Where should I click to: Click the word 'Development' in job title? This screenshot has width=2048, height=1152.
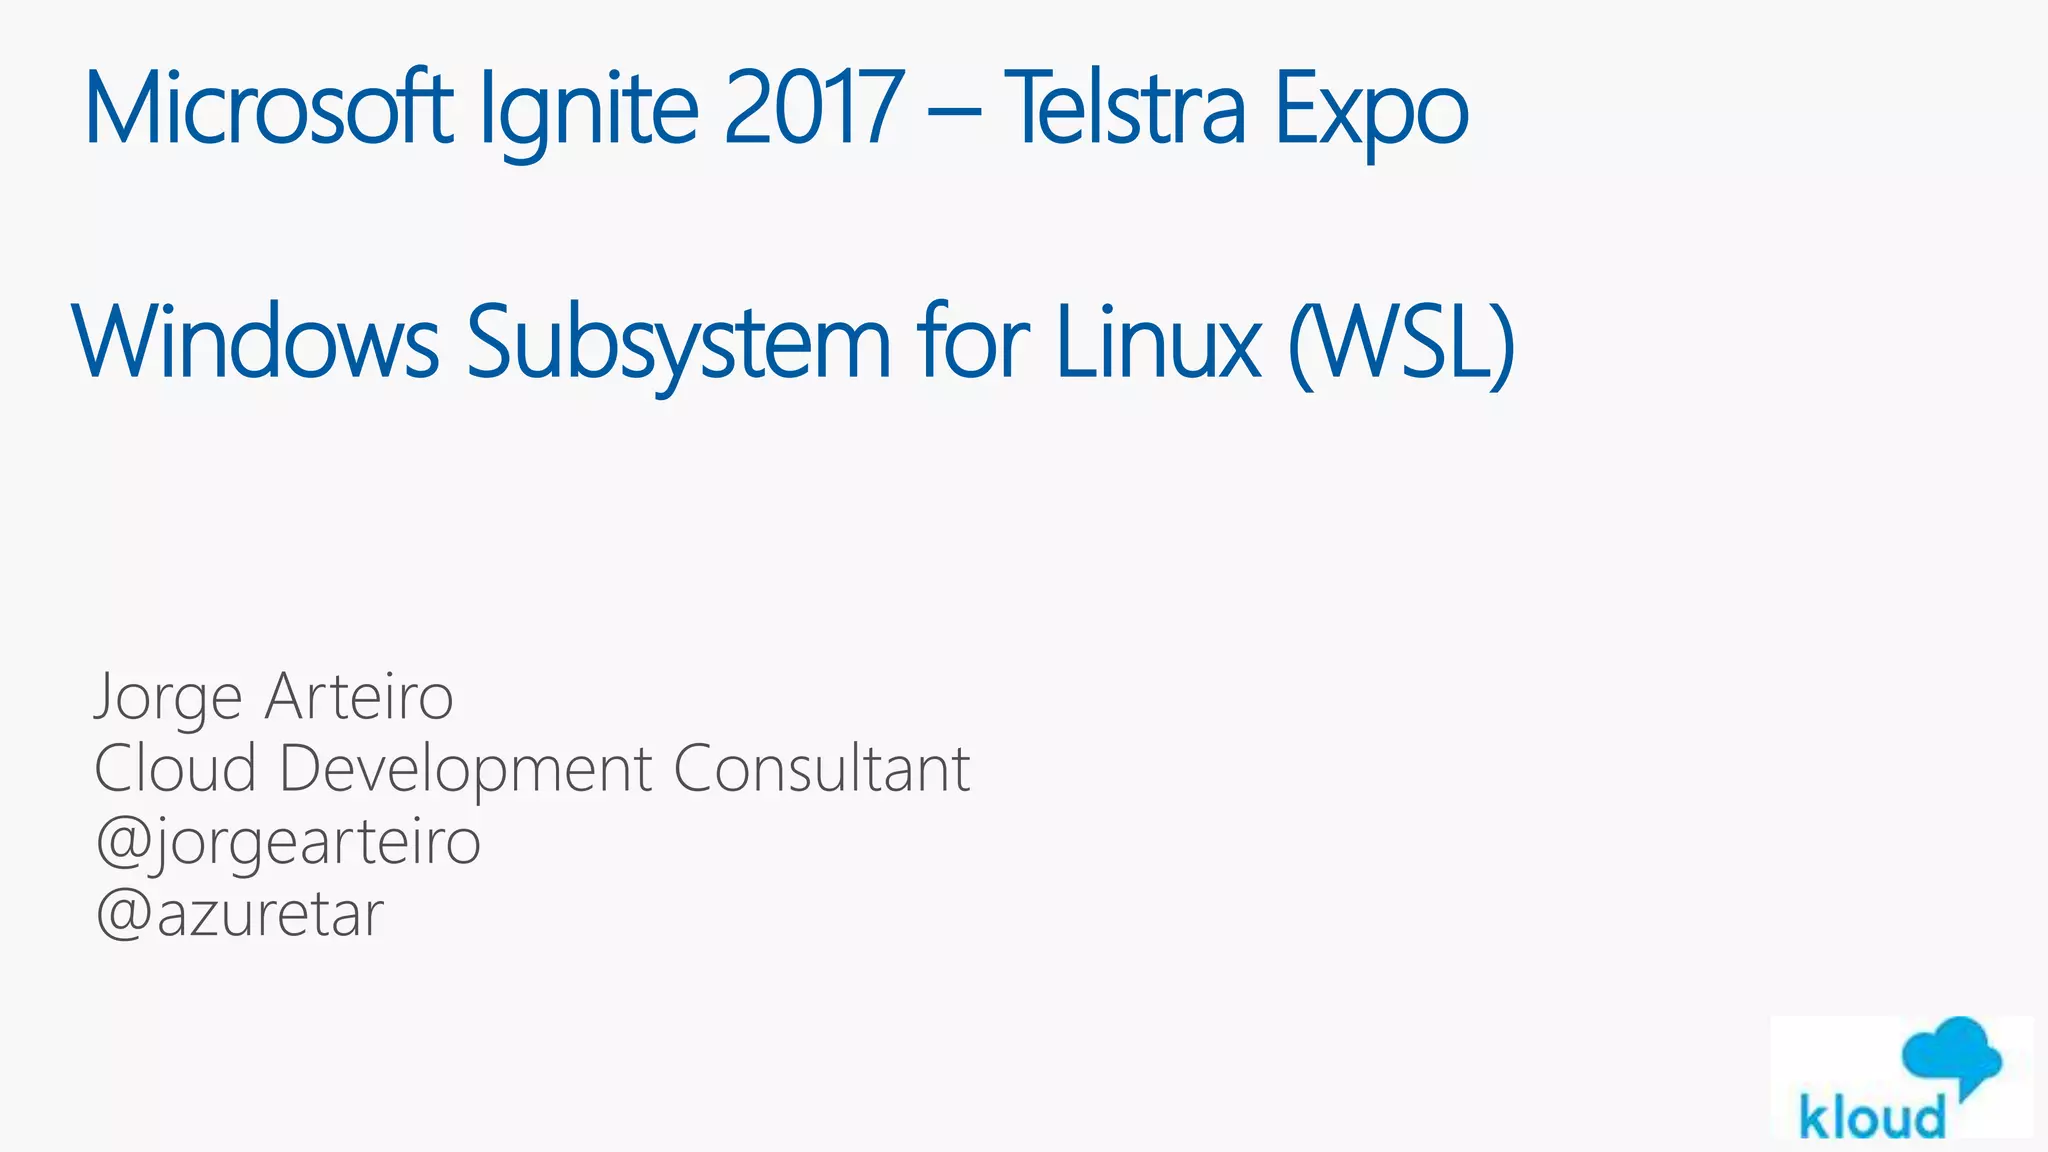point(466,768)
